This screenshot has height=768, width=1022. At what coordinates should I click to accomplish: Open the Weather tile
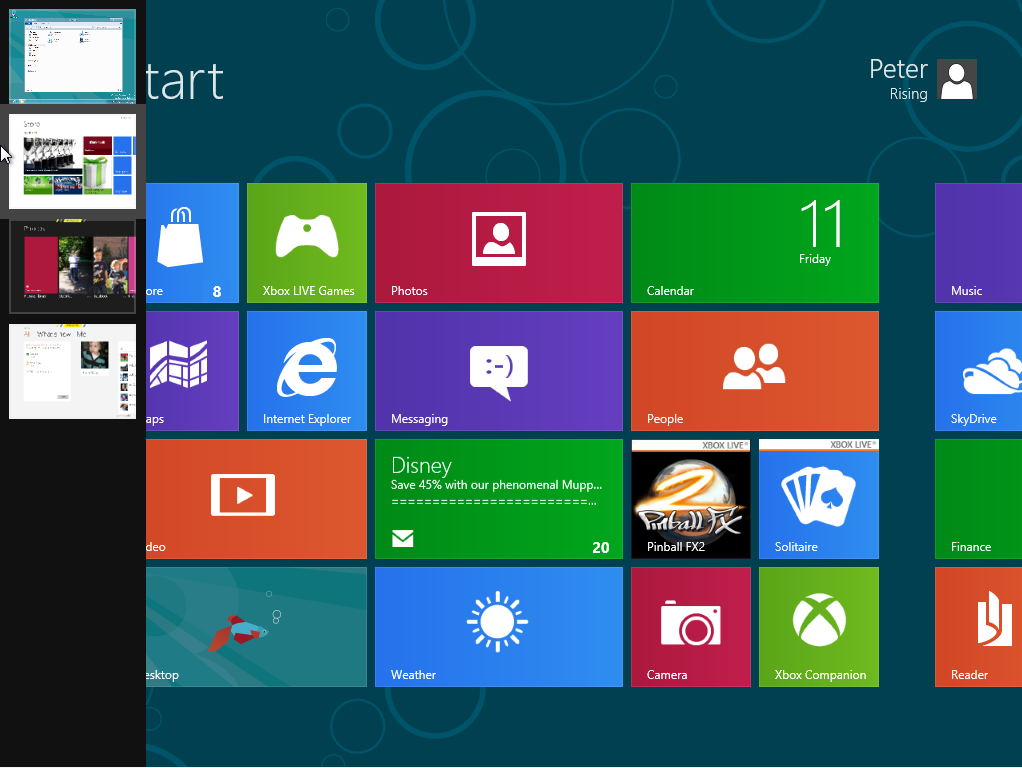click(x=499, y=627)
